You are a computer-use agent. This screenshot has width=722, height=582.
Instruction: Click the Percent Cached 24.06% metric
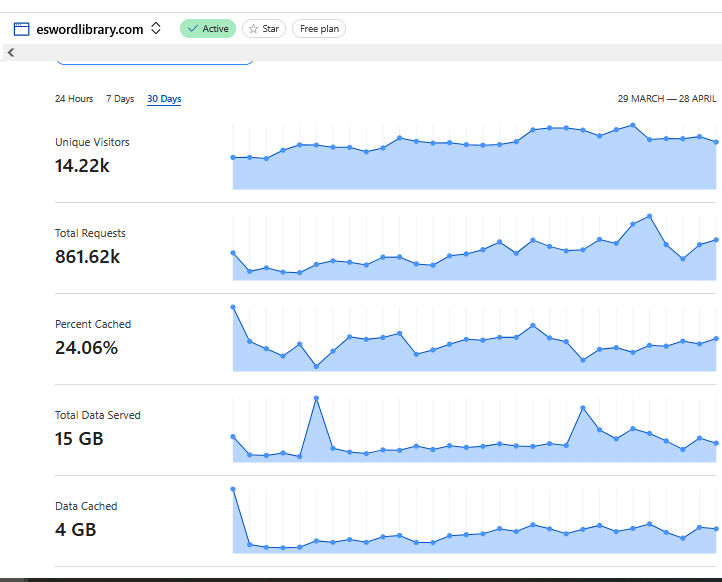tap(93, 338)
